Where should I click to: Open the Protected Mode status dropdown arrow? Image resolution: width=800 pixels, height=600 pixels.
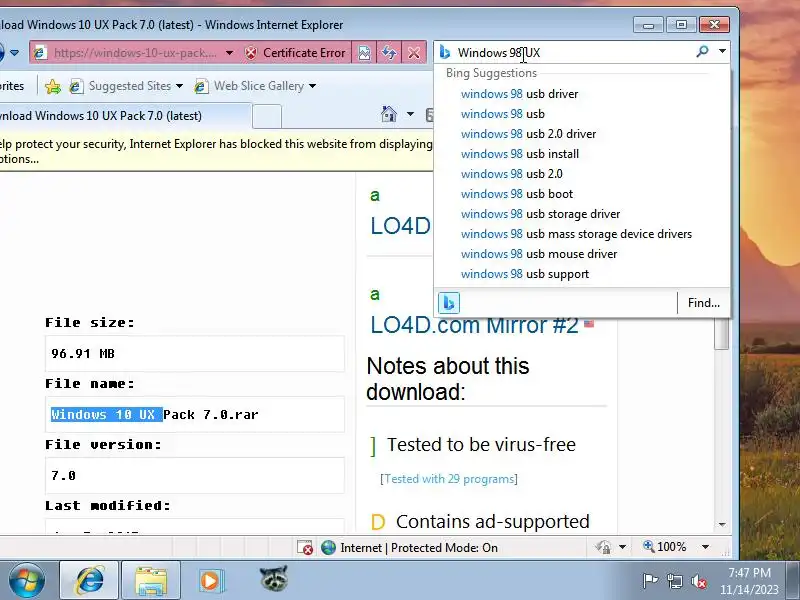click(x=622, y=547)
